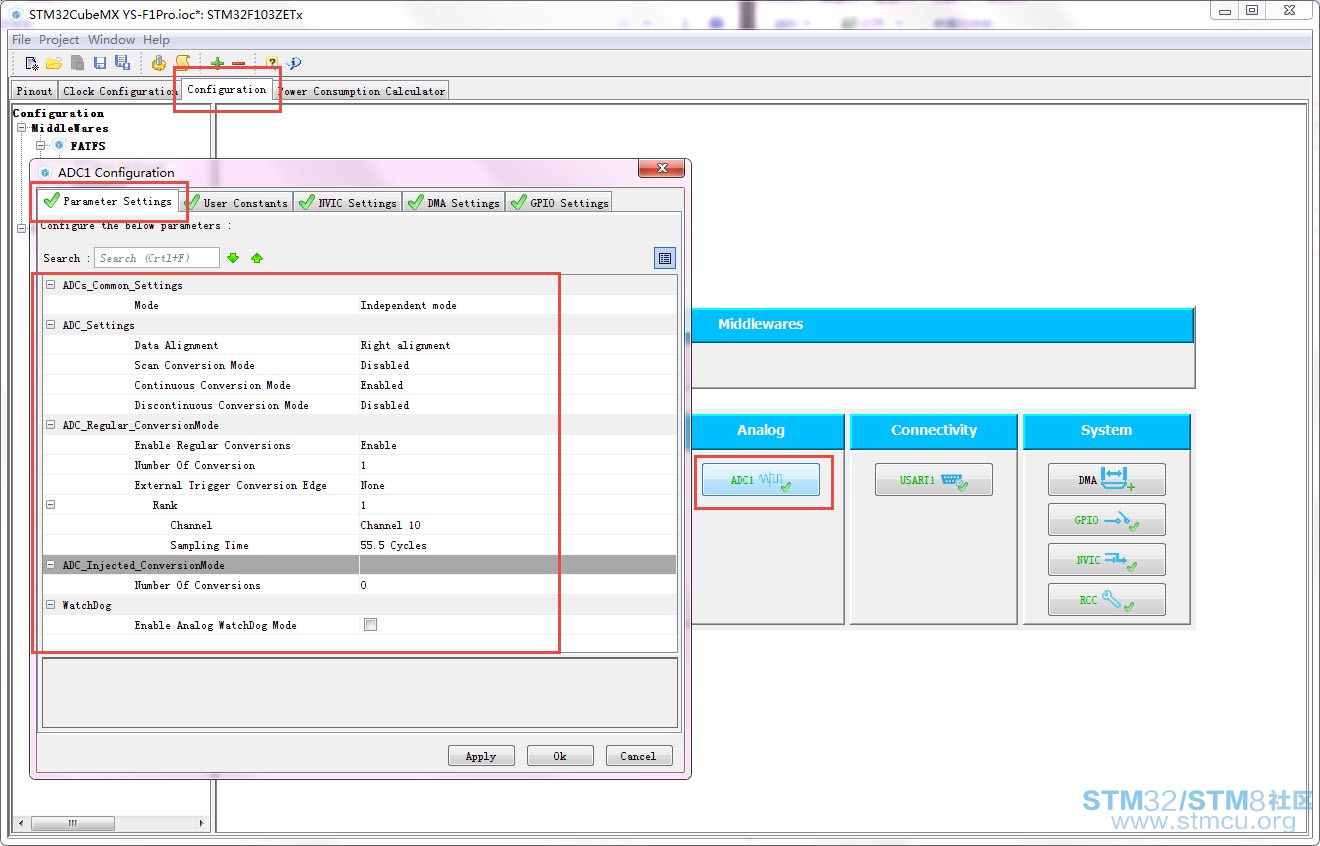Select Discontinuous Conversion Mode row
Screen dimensions: 1320x846
359,405
